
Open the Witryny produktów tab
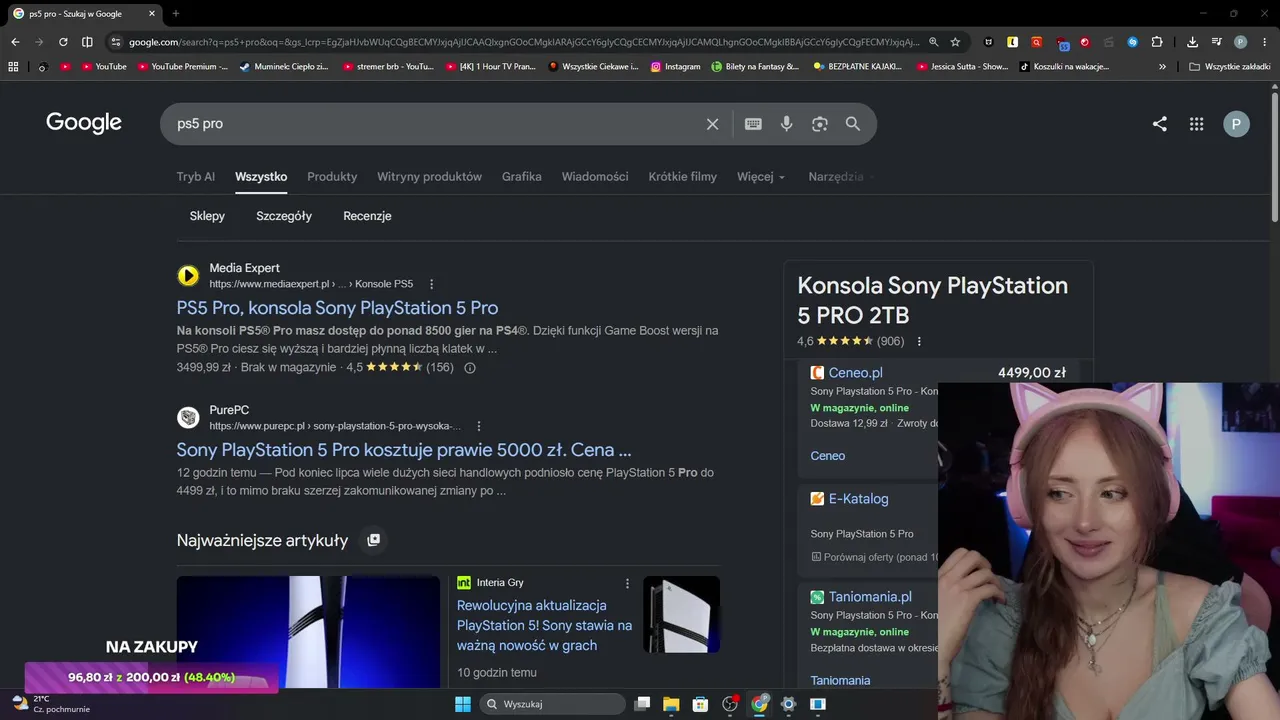429,177
